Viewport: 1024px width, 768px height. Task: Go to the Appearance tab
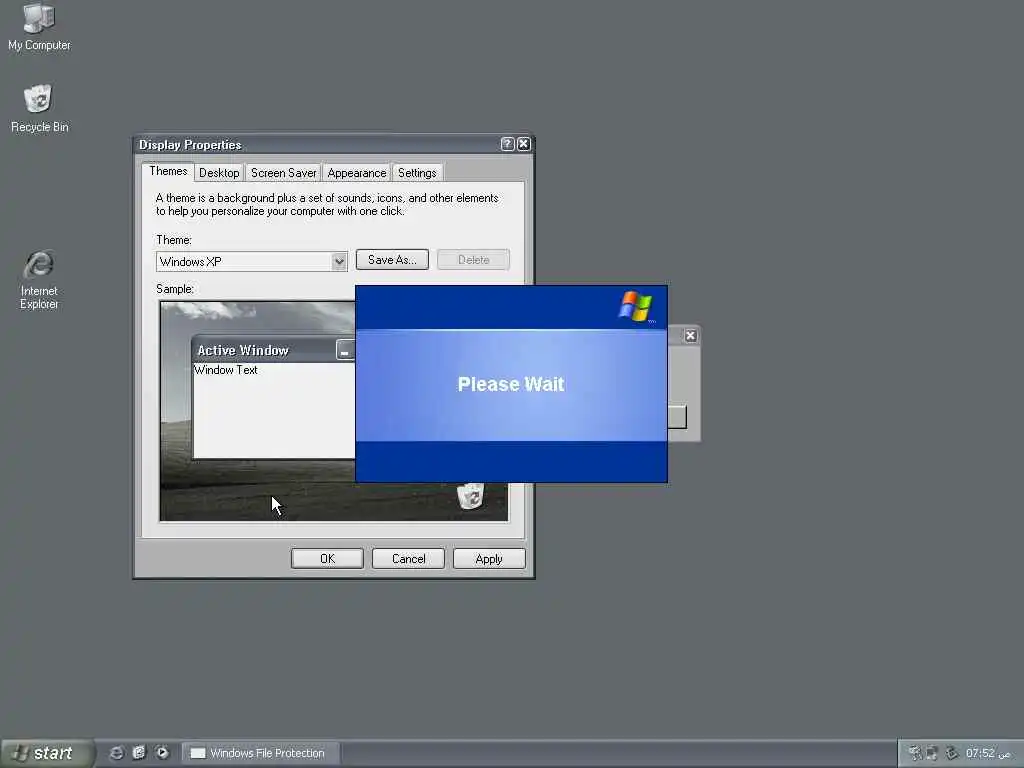[x=357, y=173]
